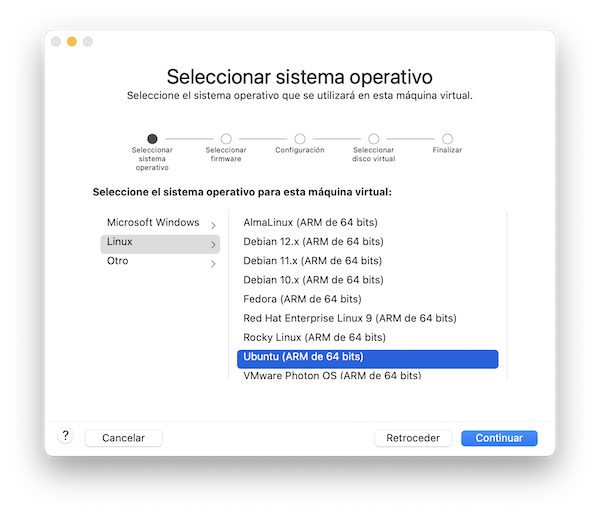This screenshot has height=515, width=600.
Task: Click the Seleccionar sistema operativo step circle
Action: (152, 139)
